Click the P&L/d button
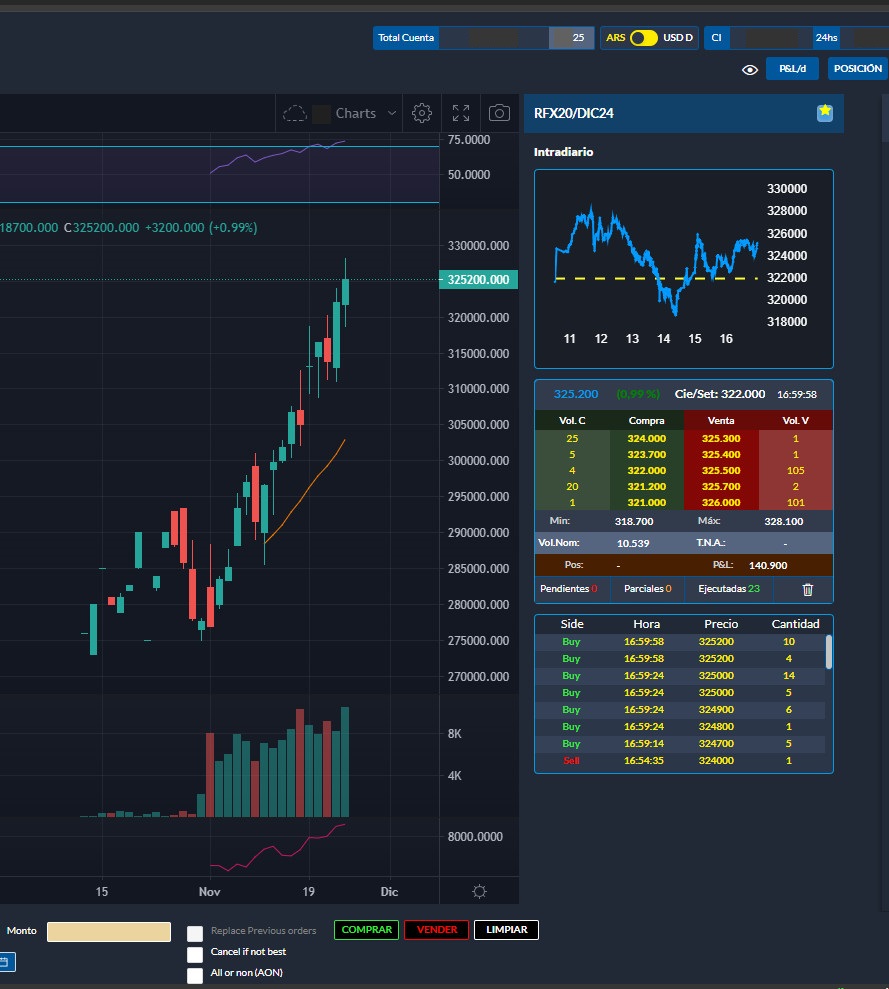 [792, 69]
